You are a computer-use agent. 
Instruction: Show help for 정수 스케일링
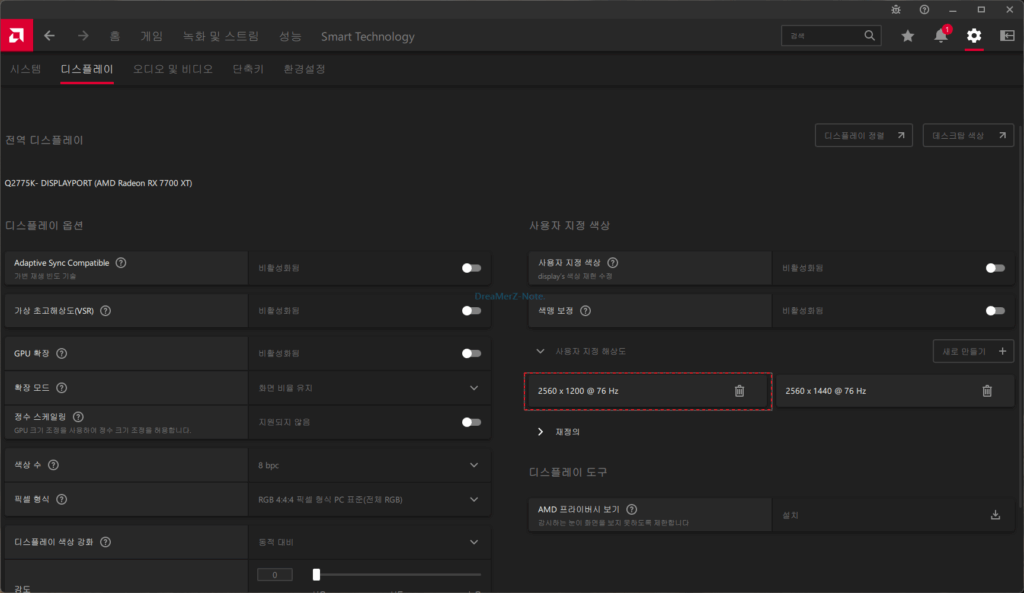[x=78, y=417]
